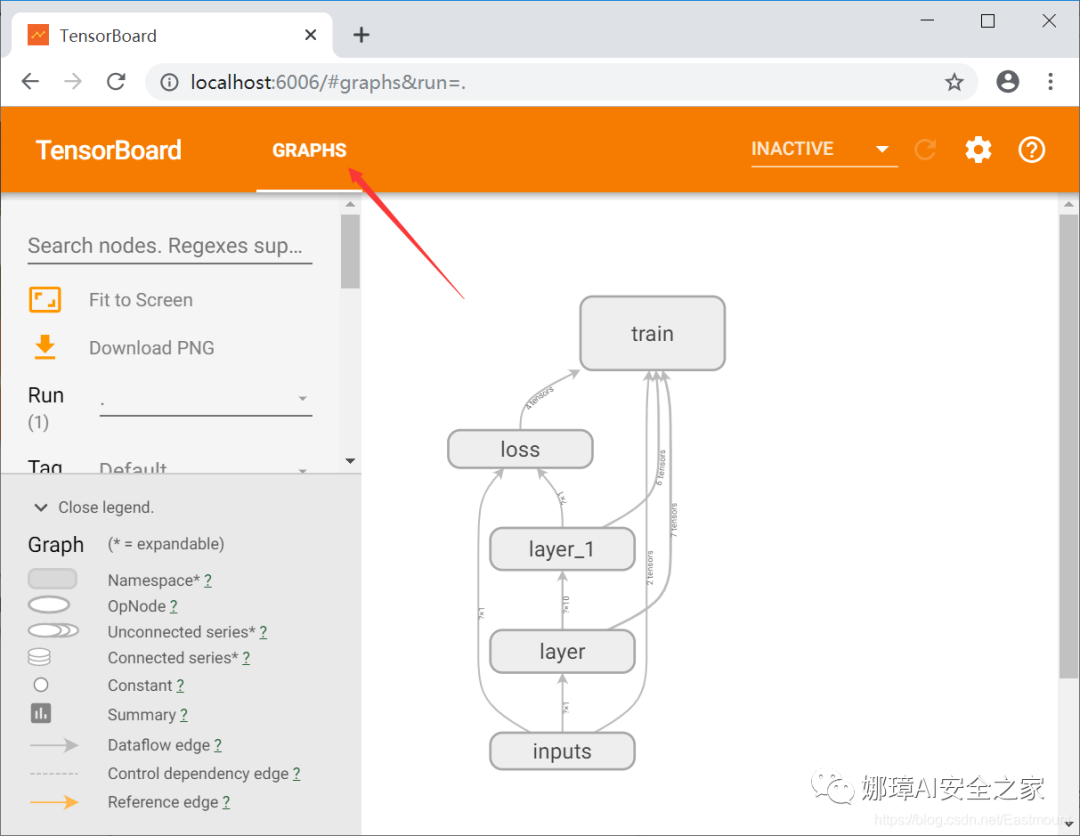Click the Fit to Screen label
The image size is (1080, 836).
coord(141,300)
